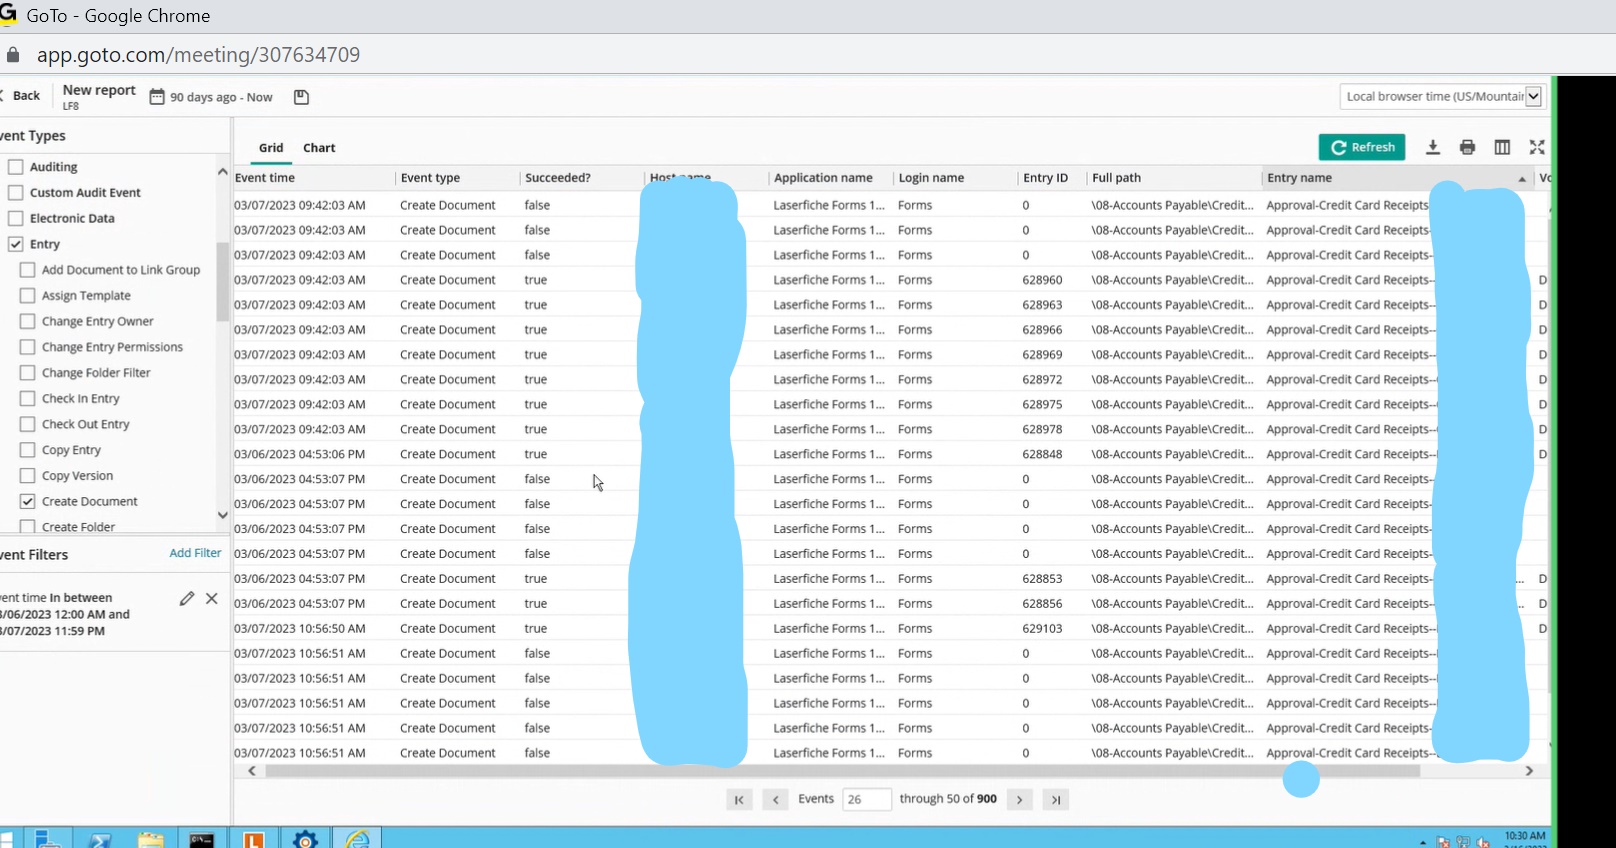Click the green Refresh button
This screenshot has height=848, width=1616.
[1362, 147]
